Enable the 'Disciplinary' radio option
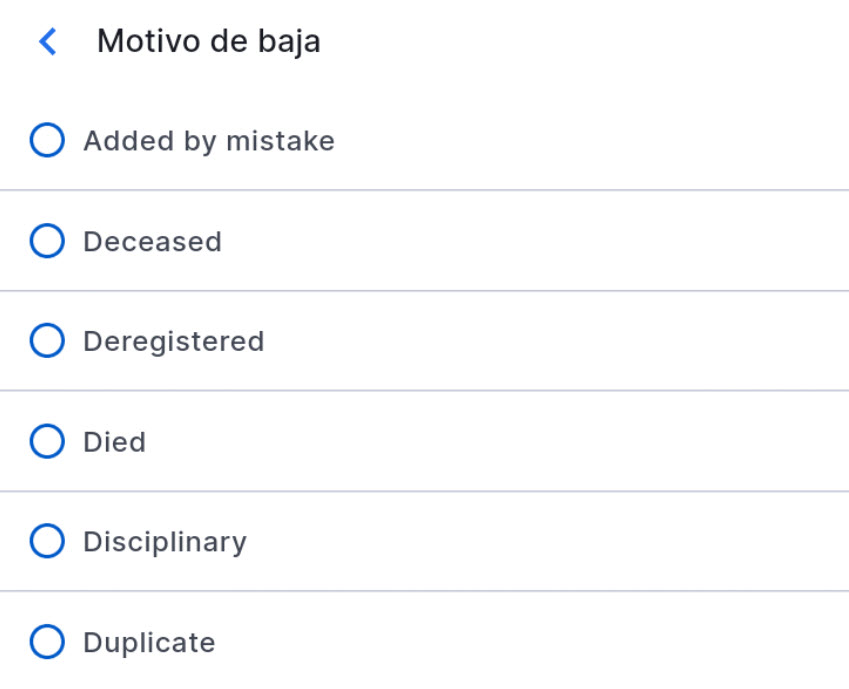Screen dimensions: 849x689 (47, 541)
